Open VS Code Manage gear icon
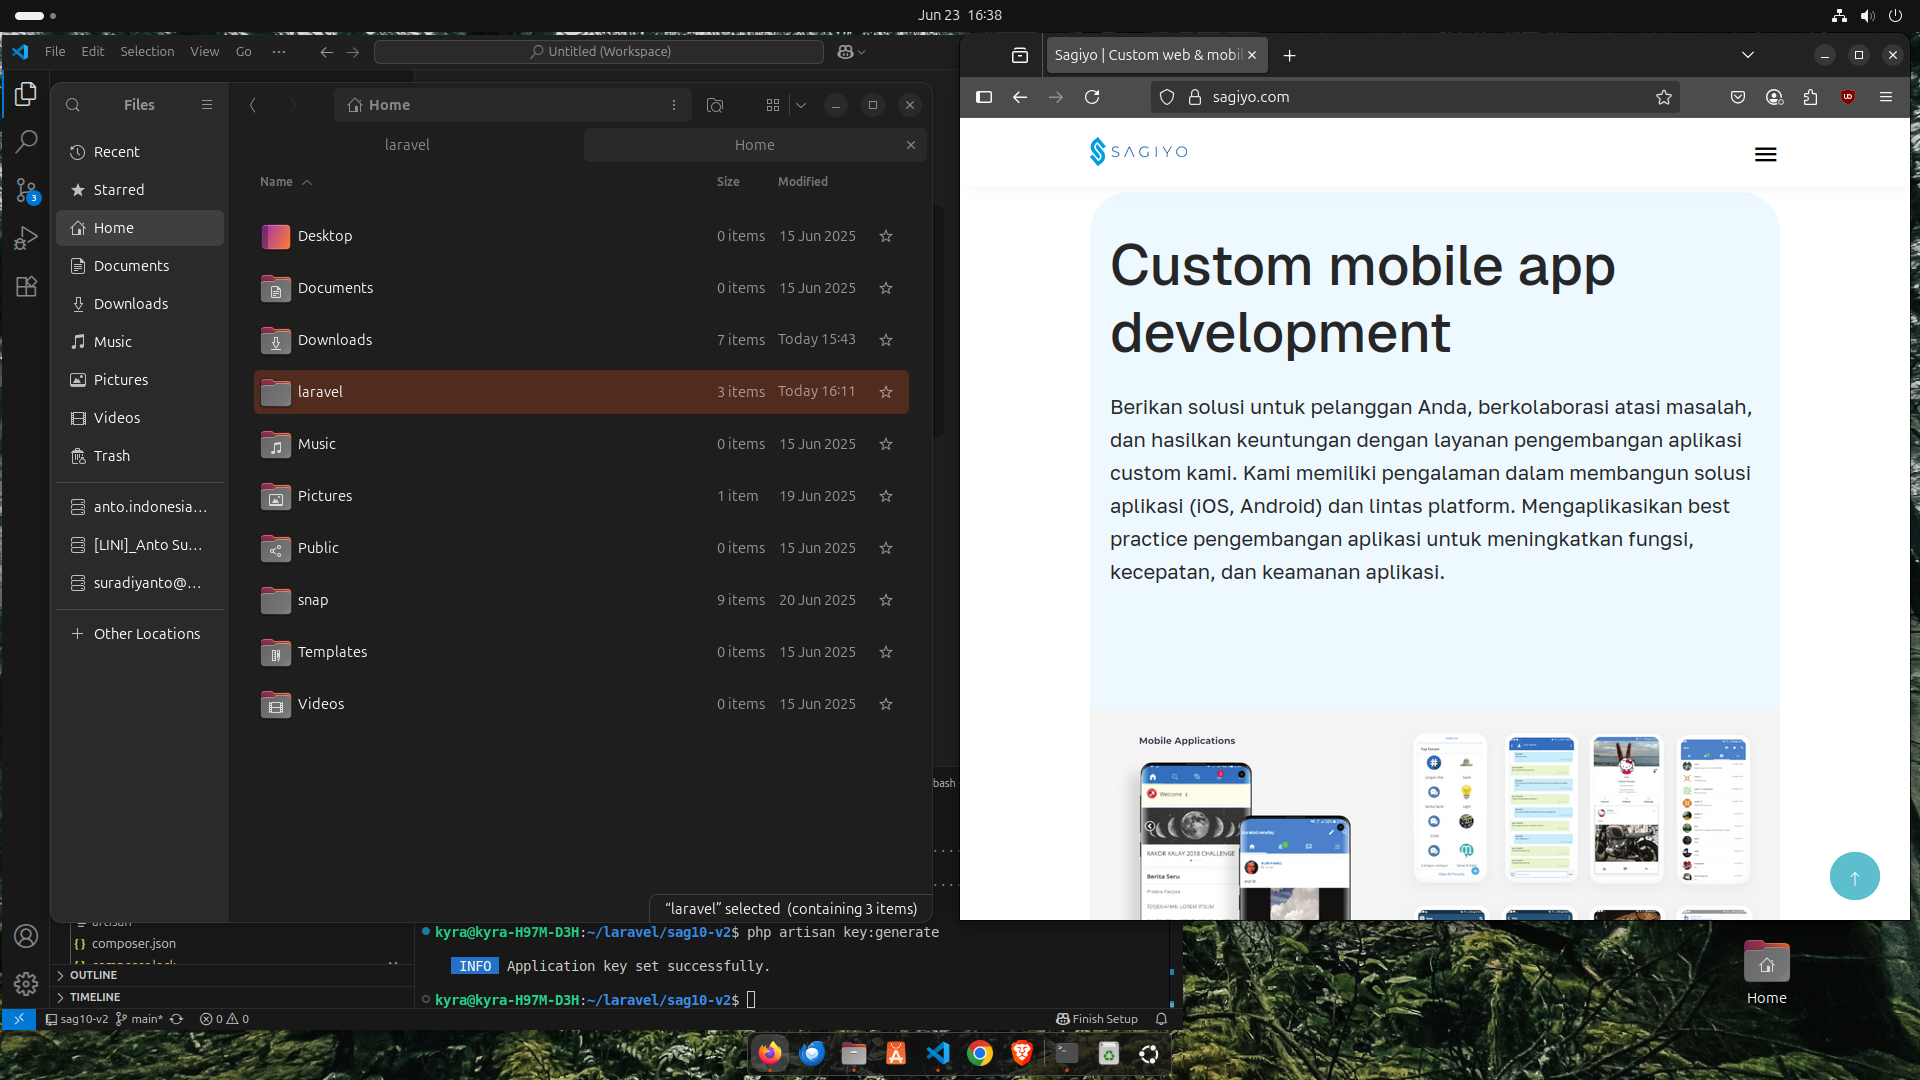This screenshot has height=1080, width=1920. (26, 984)
